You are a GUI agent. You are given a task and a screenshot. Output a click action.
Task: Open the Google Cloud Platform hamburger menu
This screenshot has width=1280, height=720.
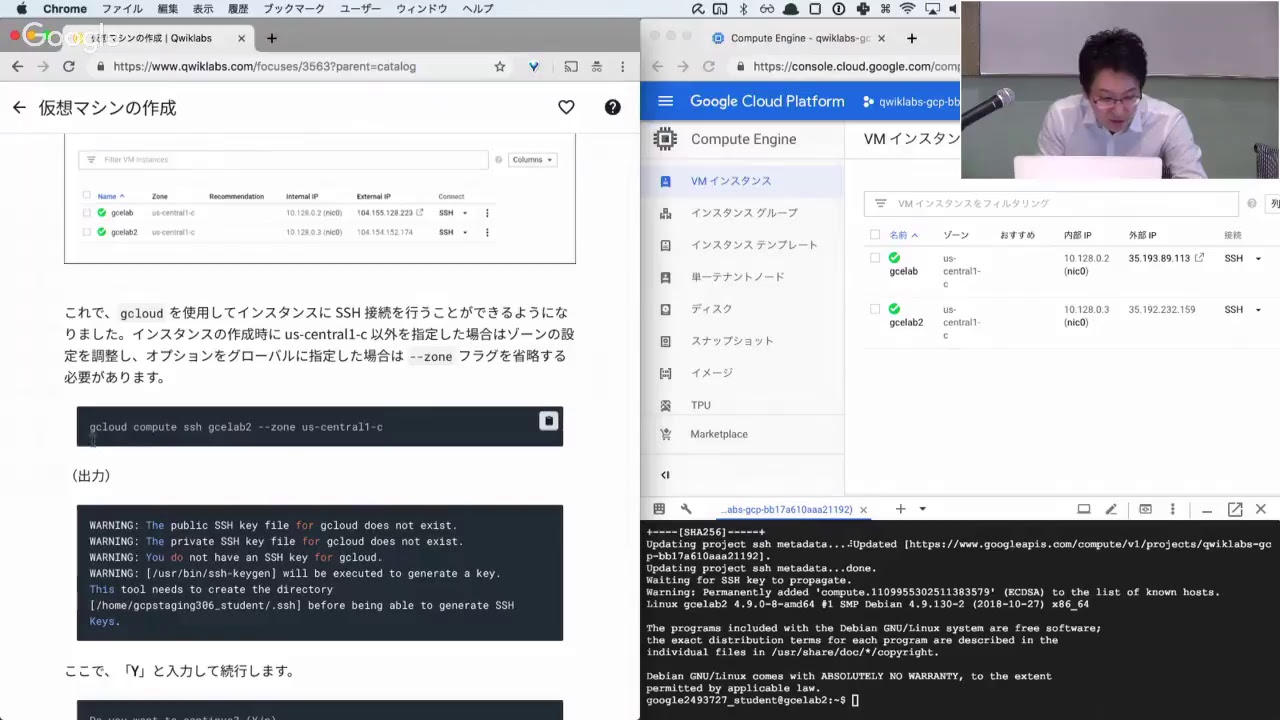coord(666,101)
